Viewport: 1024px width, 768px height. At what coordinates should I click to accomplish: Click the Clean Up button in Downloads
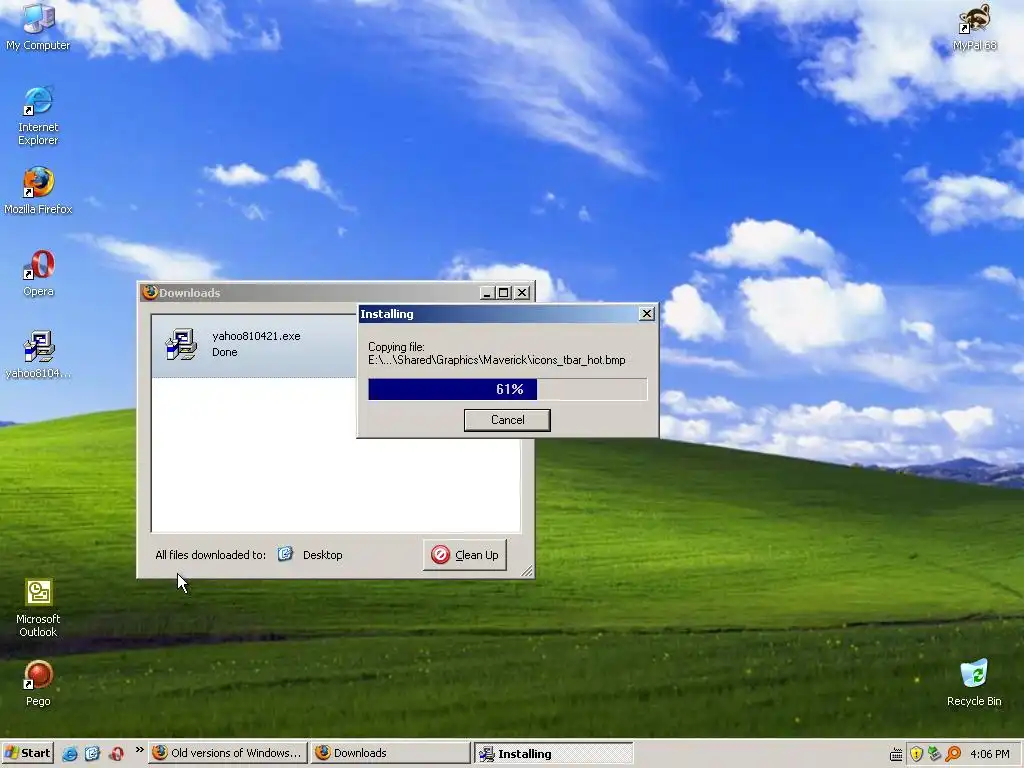[464, 554]
